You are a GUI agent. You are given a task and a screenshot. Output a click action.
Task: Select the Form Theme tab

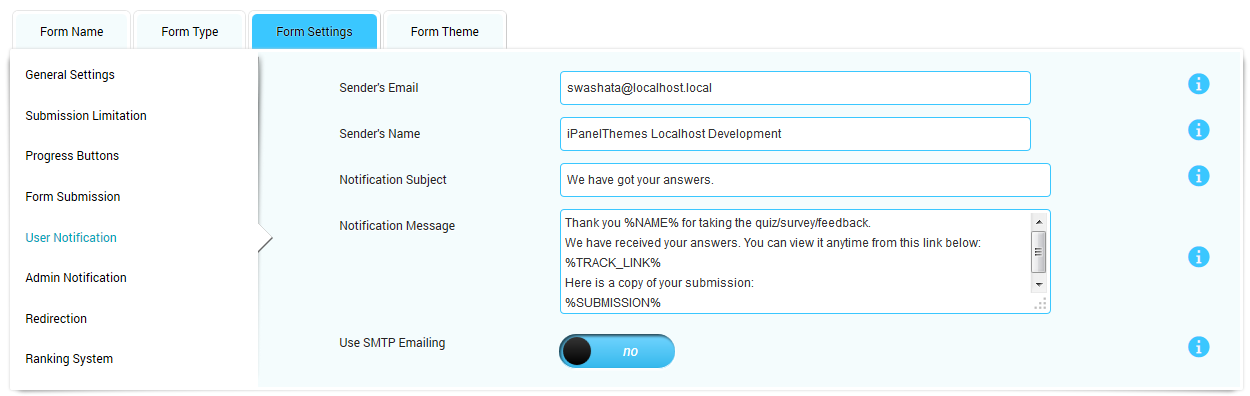(x=444, y=32)
